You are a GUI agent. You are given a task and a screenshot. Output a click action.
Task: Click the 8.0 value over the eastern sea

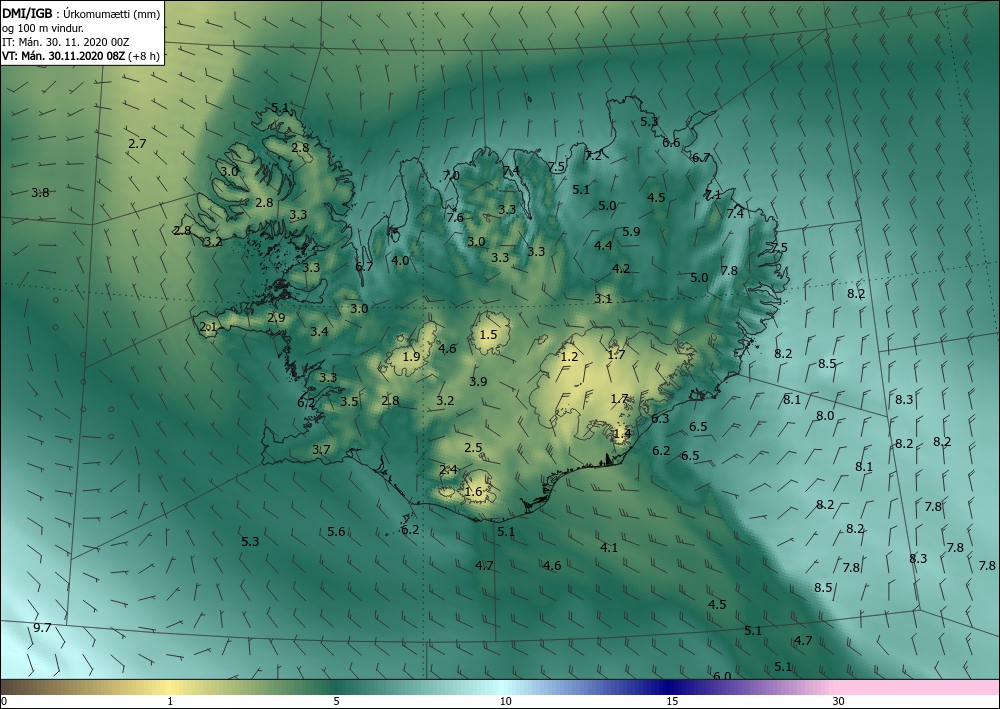click(x=825, y=416)
